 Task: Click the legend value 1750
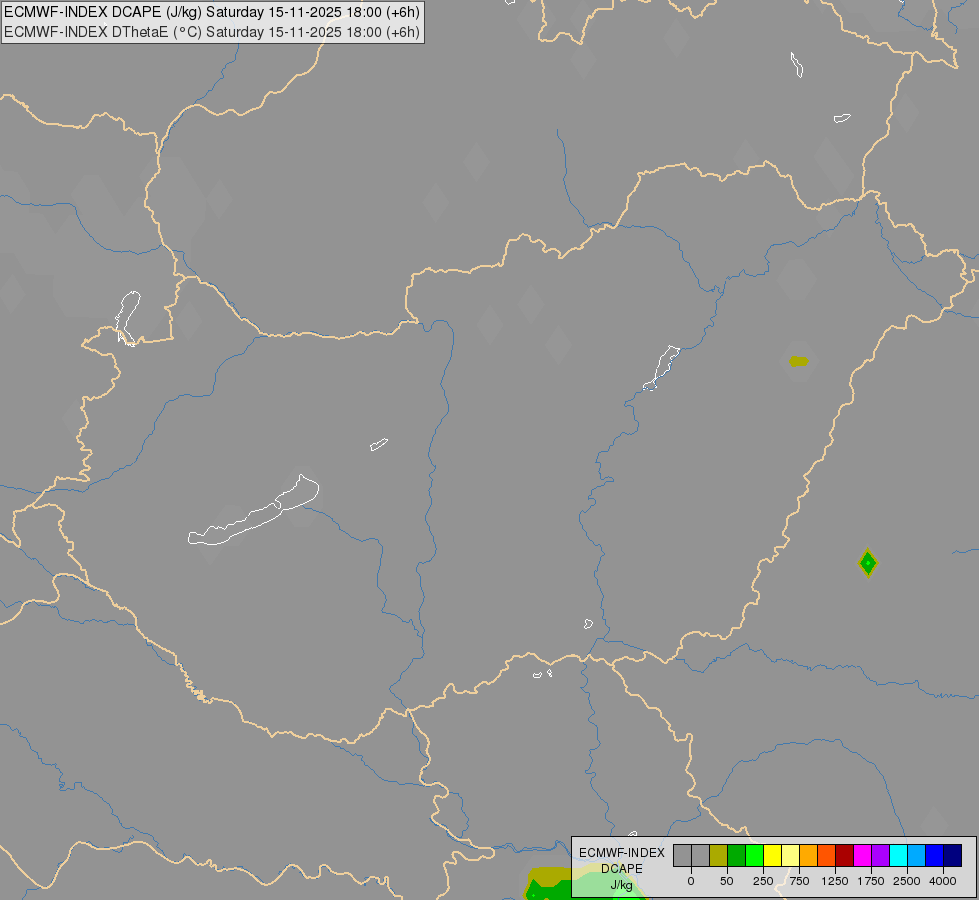(871, 881)
